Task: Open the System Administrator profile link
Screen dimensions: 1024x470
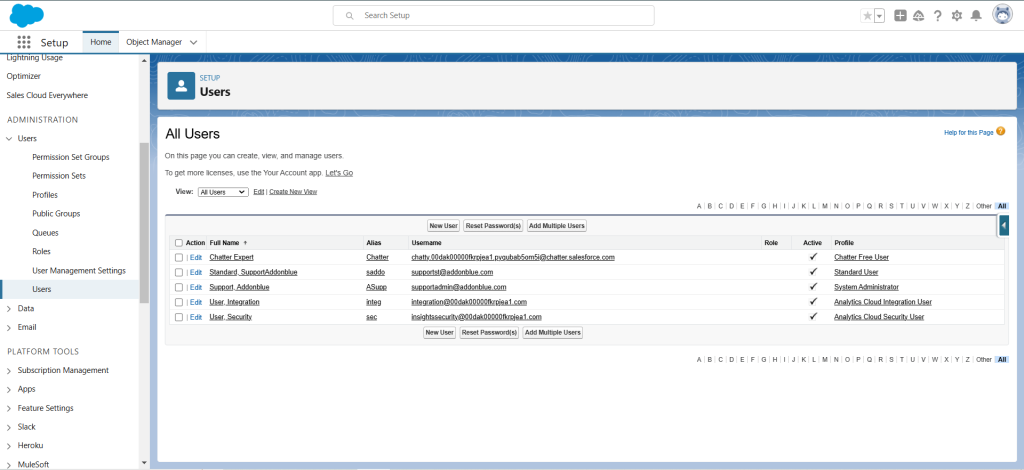Action: point(866,287)
